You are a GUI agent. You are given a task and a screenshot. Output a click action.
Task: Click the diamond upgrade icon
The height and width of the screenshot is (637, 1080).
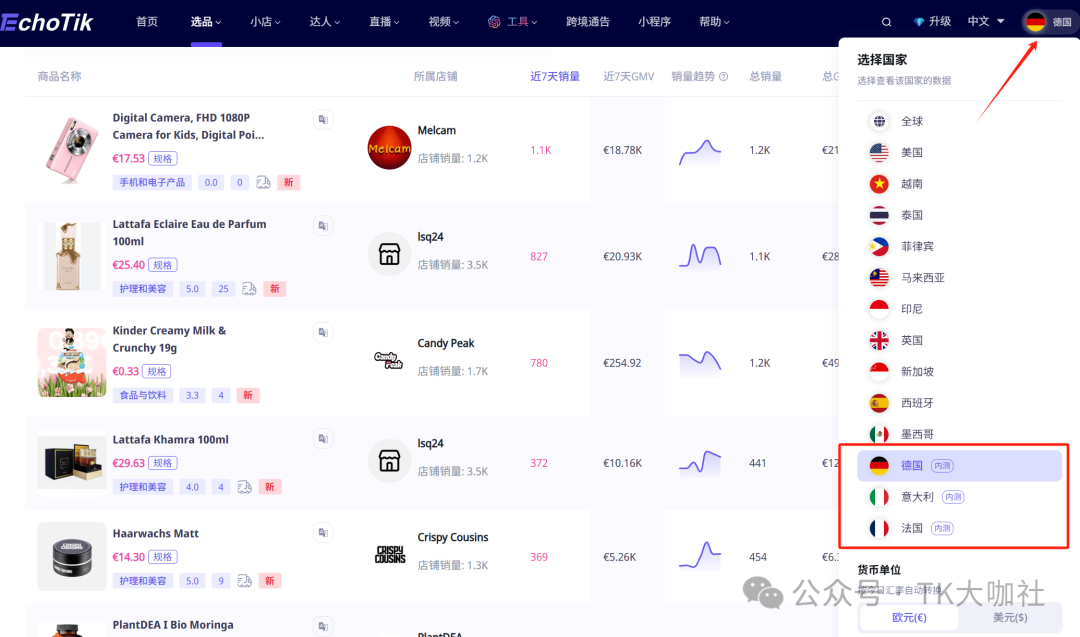921,20
